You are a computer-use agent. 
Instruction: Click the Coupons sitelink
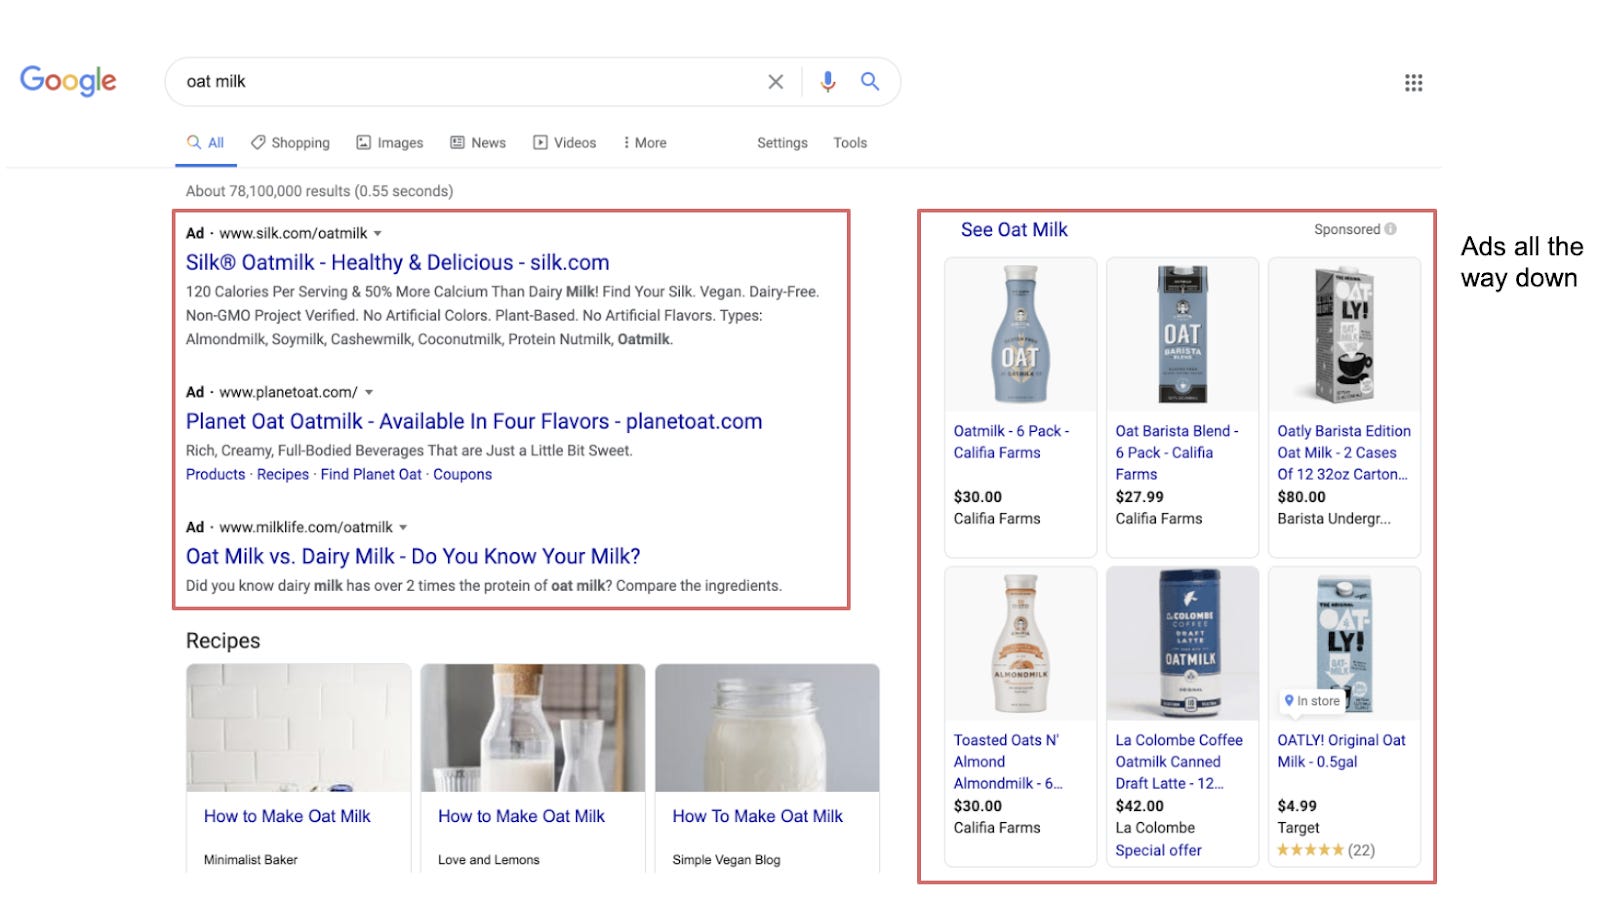pos(462,475)
